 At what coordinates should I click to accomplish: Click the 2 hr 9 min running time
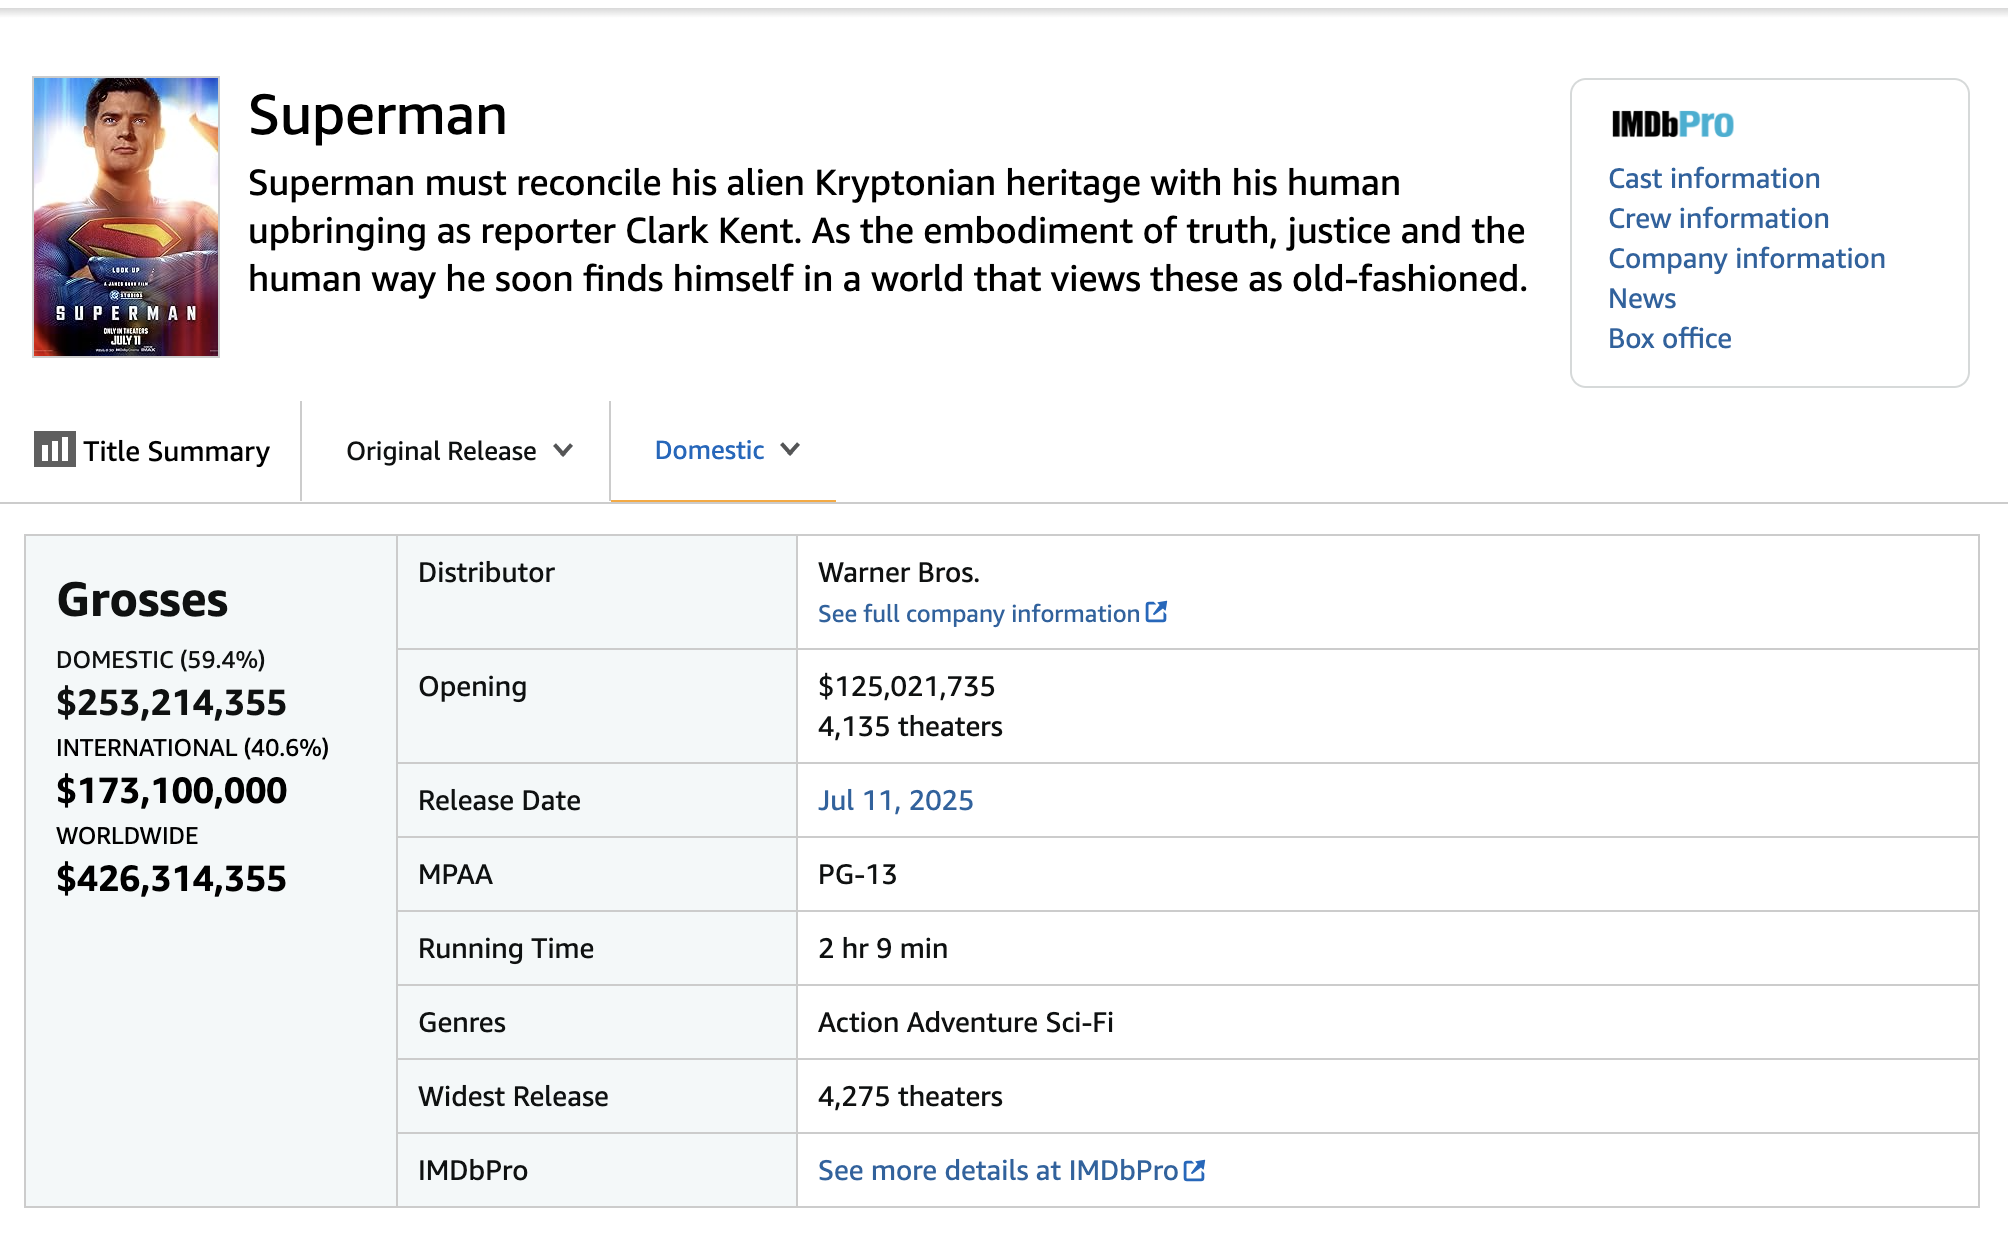(x=882, y=948)
